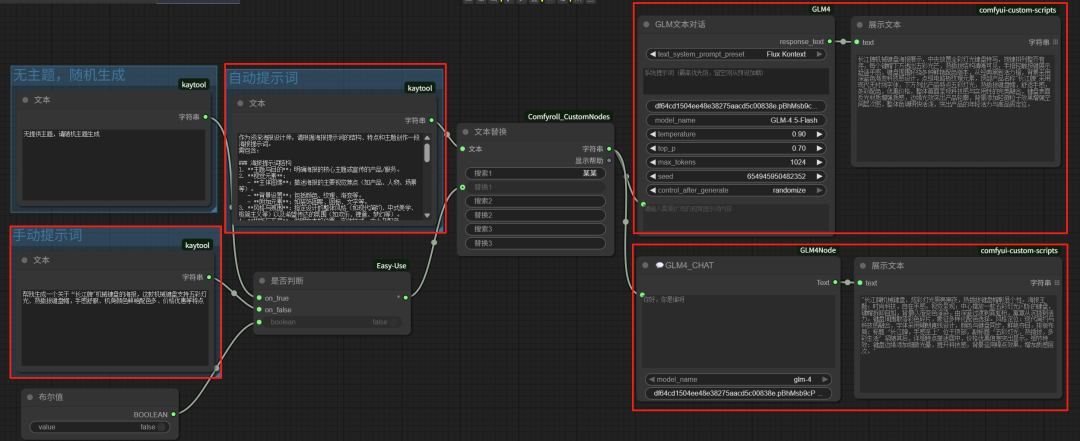Select next control_after_generate option with the right arrow
The width and height of the screenshot is (1080, 441).
coord(820,190)
